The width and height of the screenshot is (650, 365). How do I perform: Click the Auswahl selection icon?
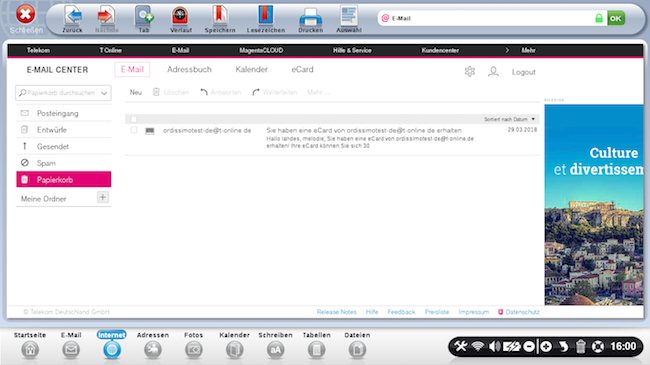pyautogui.click(x=349, y=16)
